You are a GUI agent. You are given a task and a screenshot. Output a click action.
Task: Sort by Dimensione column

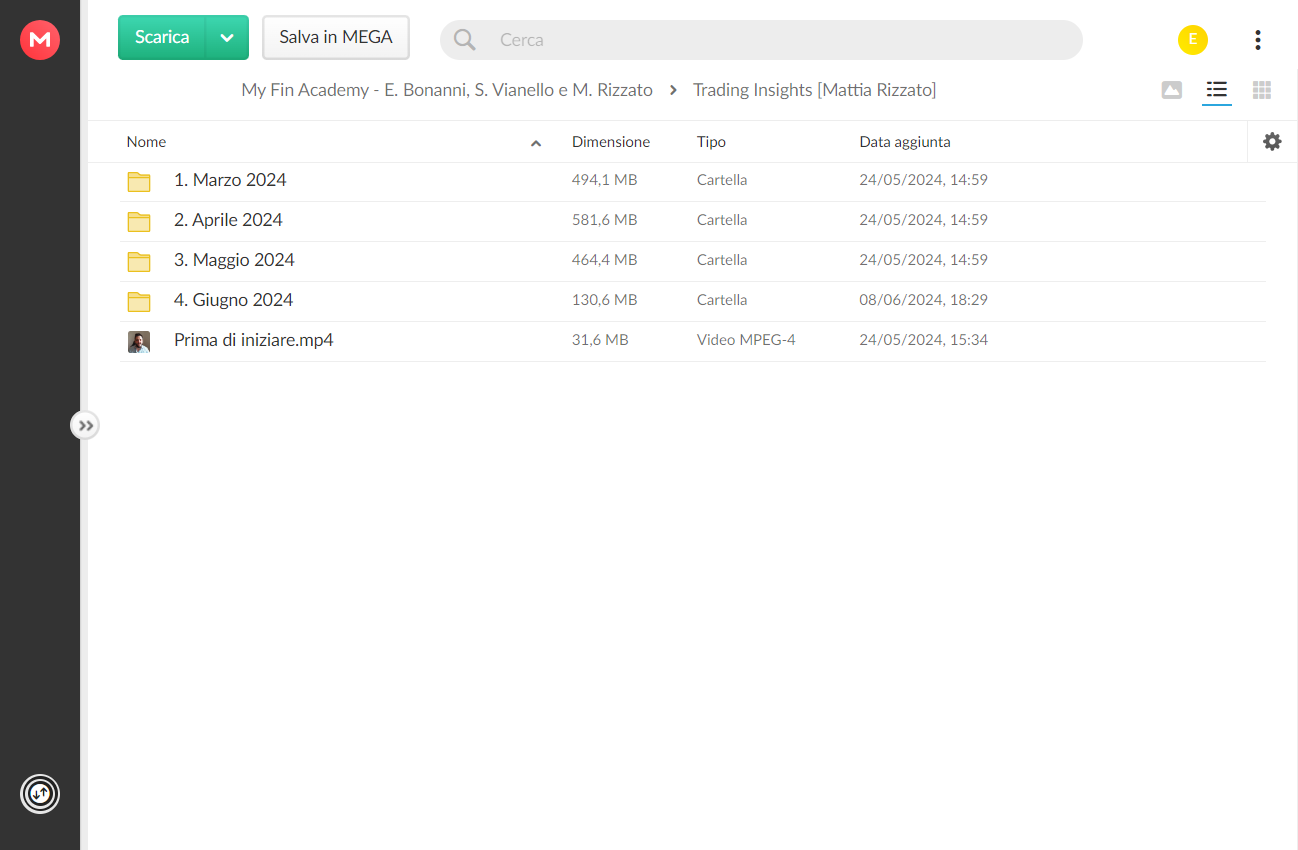(611, 142)
